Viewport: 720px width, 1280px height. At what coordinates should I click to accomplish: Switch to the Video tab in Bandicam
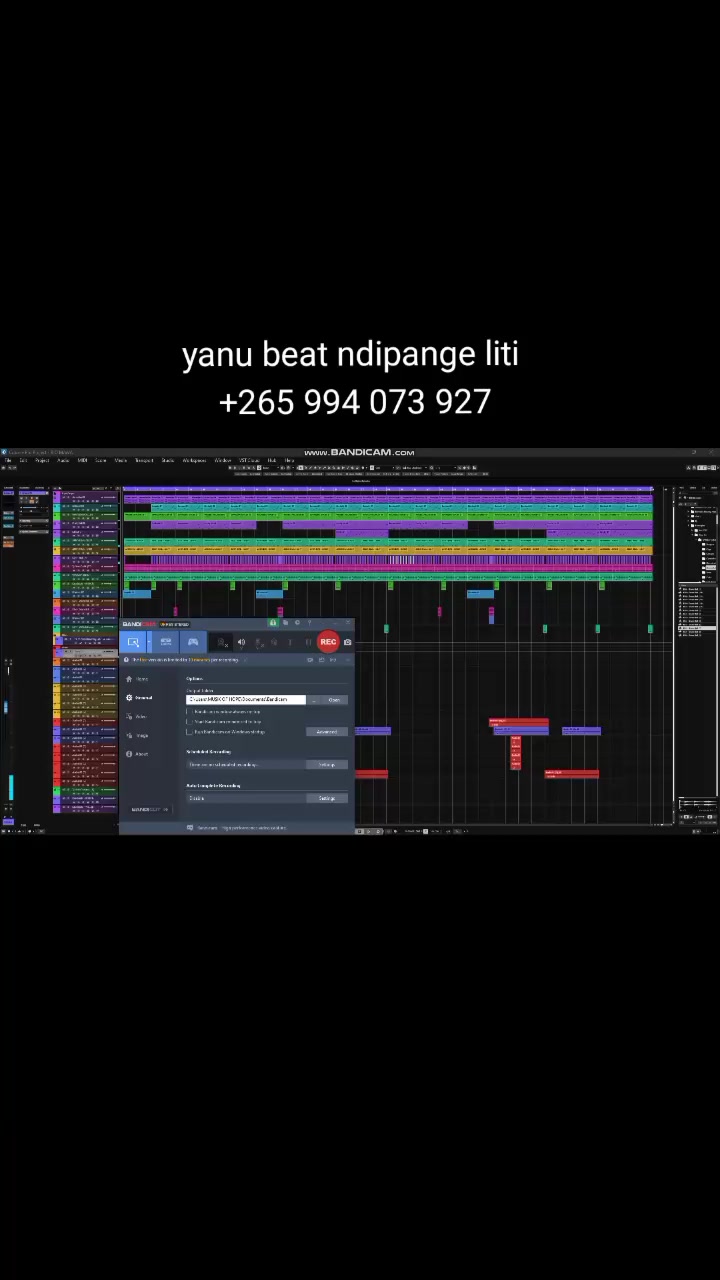click(139, 716)
